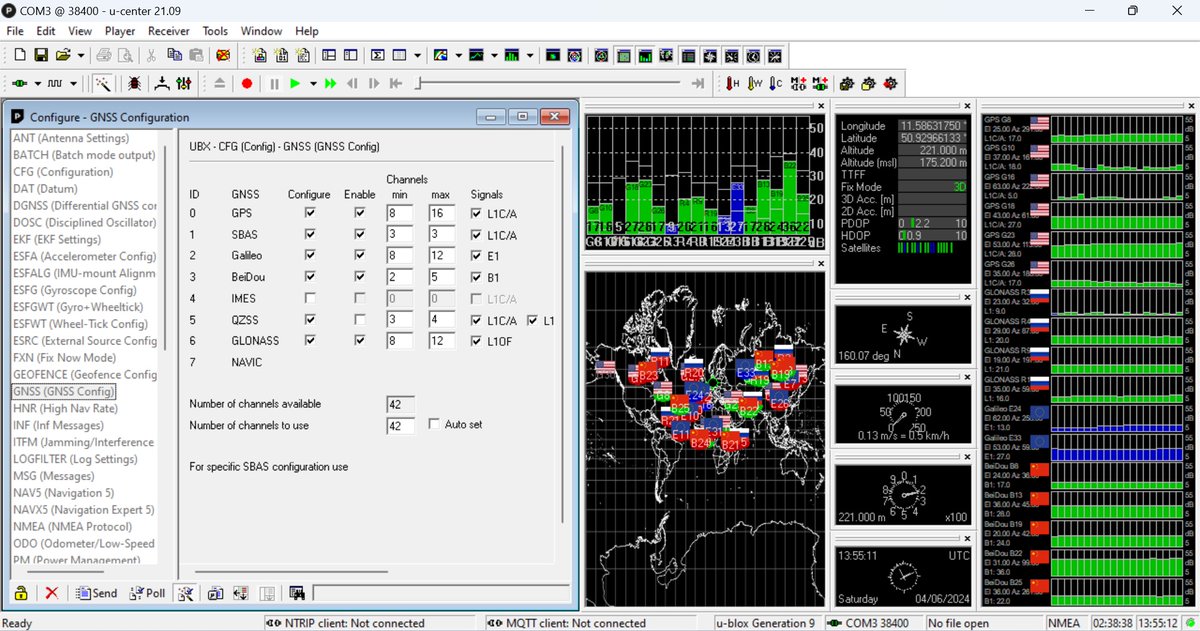The height and width of the screenshot is (631, 1200).
Task: Toggle the GLONASS L1OF signal checkbox
Action: pyautogui.click(x=476, y=341)
